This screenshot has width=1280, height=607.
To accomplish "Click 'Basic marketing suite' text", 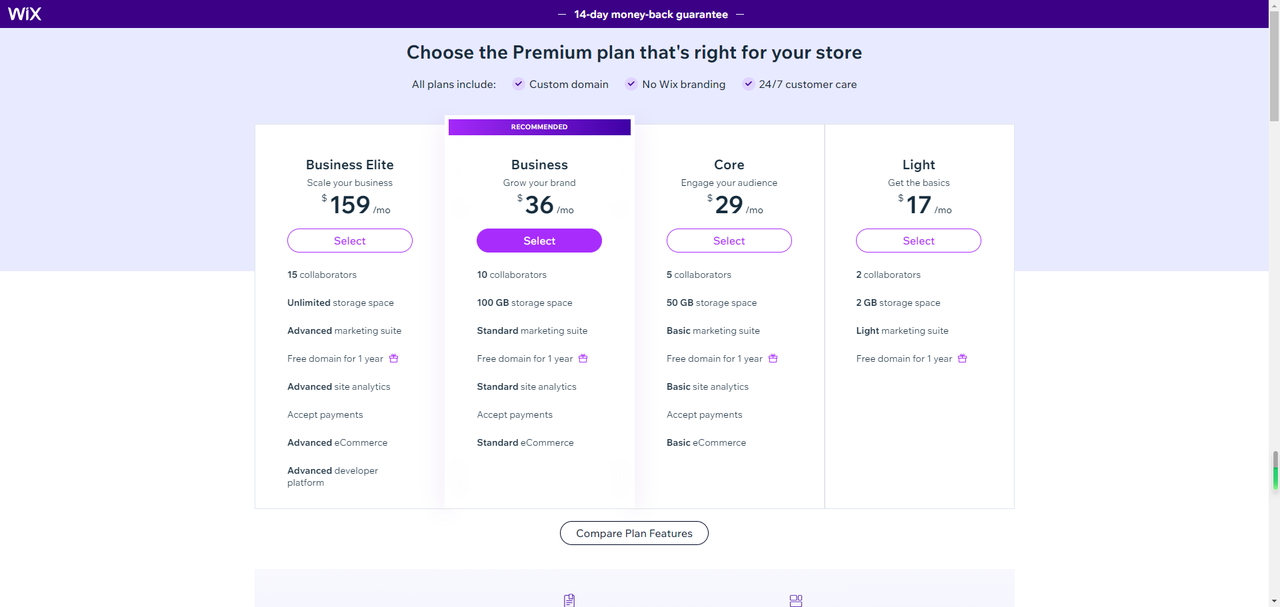I will pyautogui.click(x=713, y=331).
